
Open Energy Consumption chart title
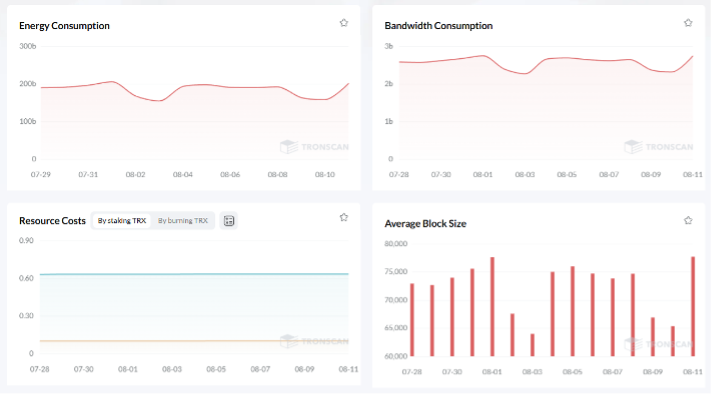pyautogui.click(x=64, y=26)
